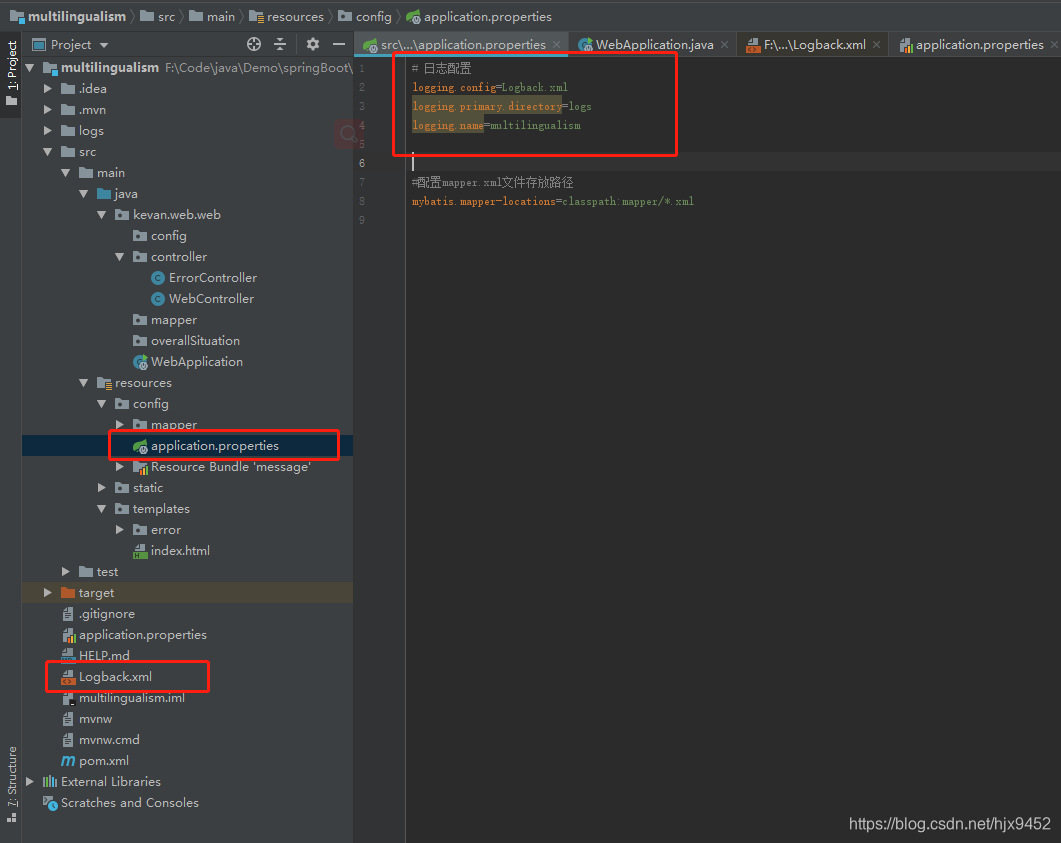
Task: Click resources breadcrumb in navigation bar
Action: tap(286, 16)
